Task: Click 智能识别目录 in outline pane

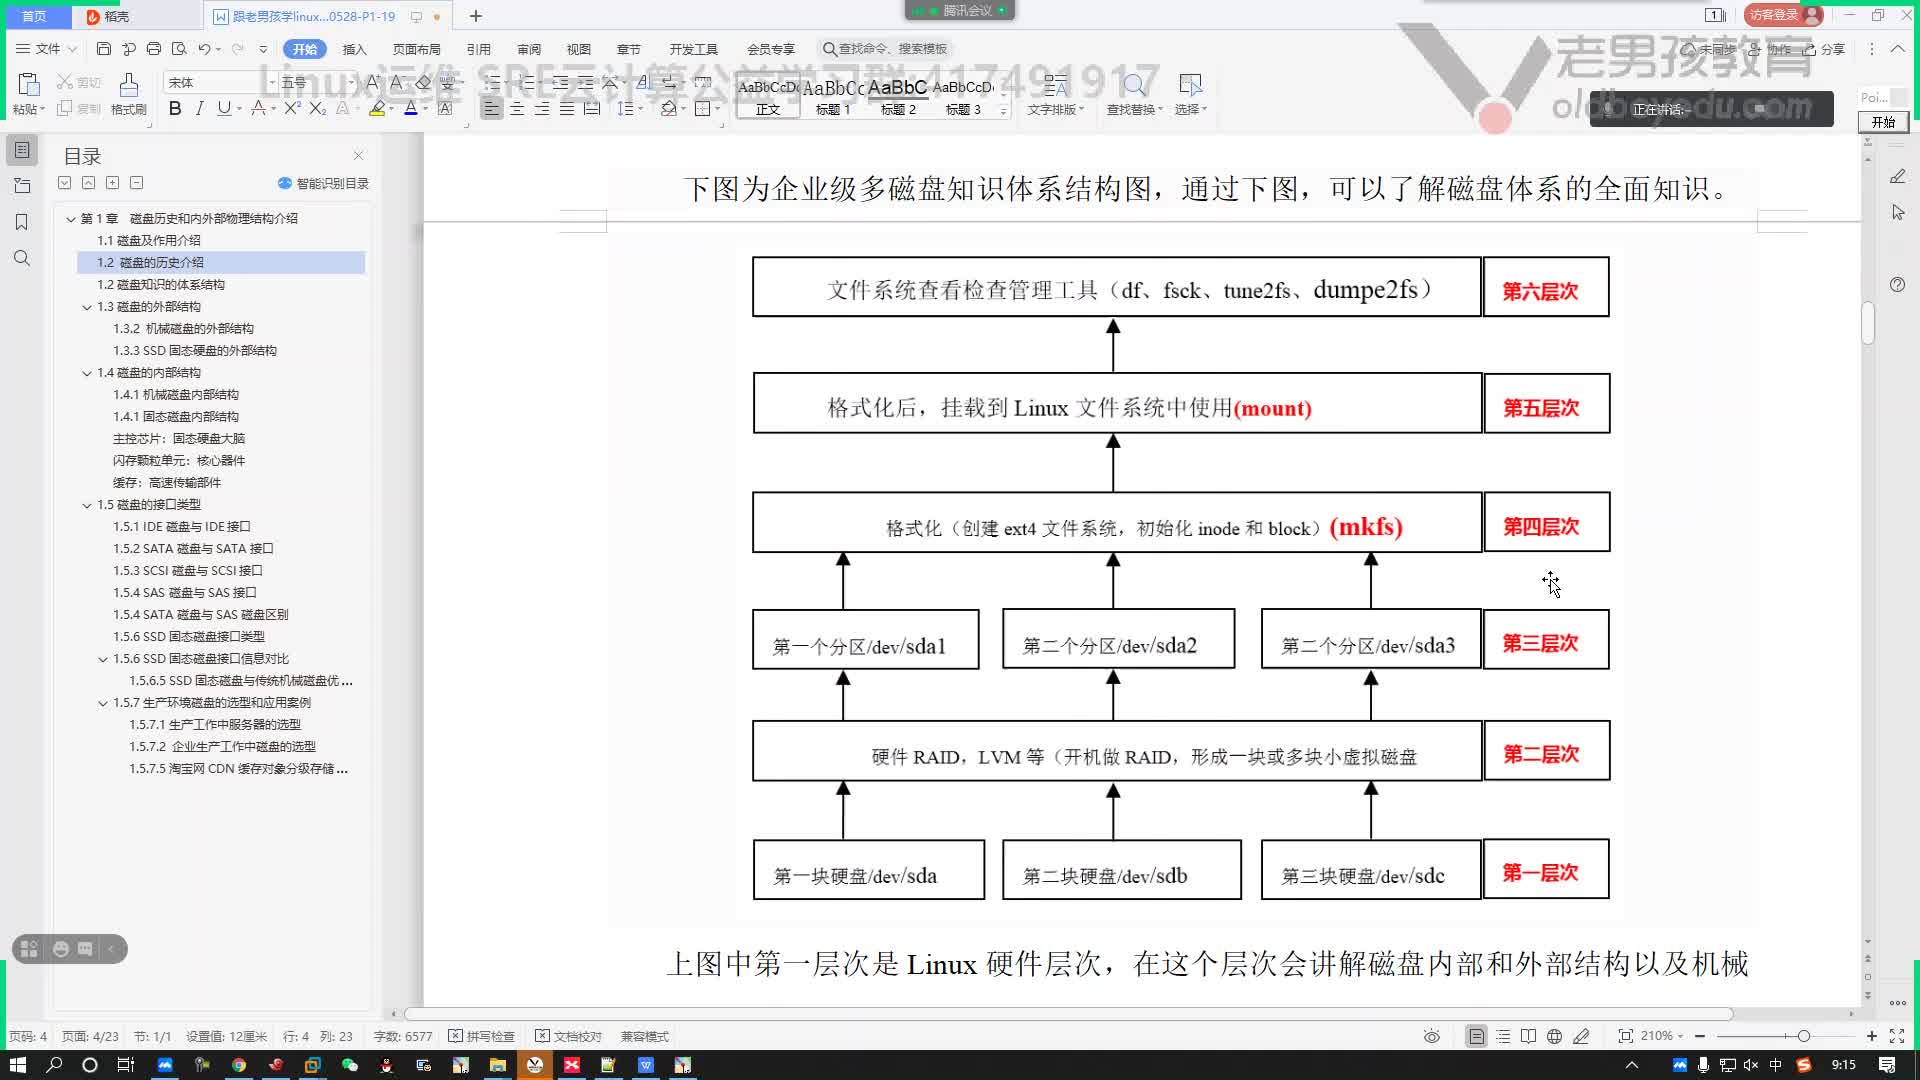Action: click(x=323, y=183)
